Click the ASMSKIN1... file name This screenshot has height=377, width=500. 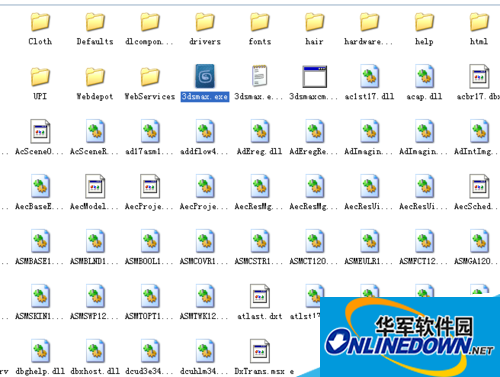point(39,316)
